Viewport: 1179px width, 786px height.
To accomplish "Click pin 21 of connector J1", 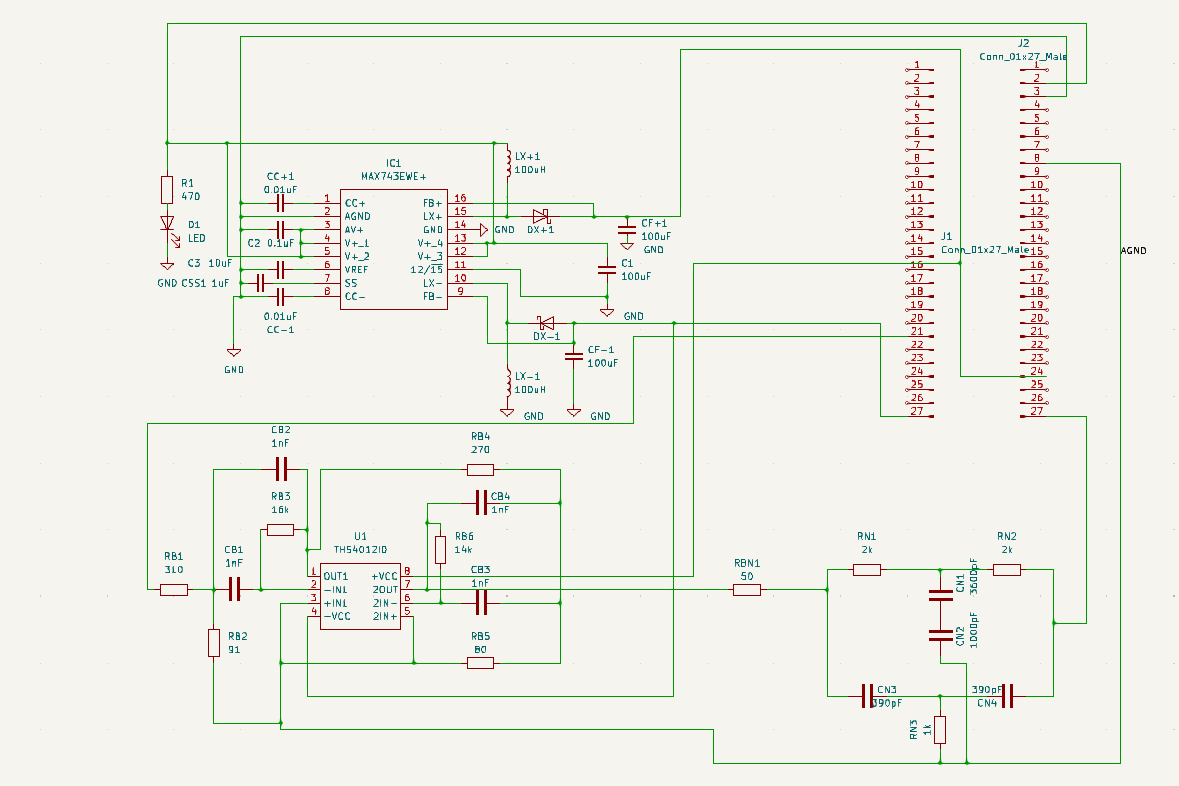I will click(920, 333).
